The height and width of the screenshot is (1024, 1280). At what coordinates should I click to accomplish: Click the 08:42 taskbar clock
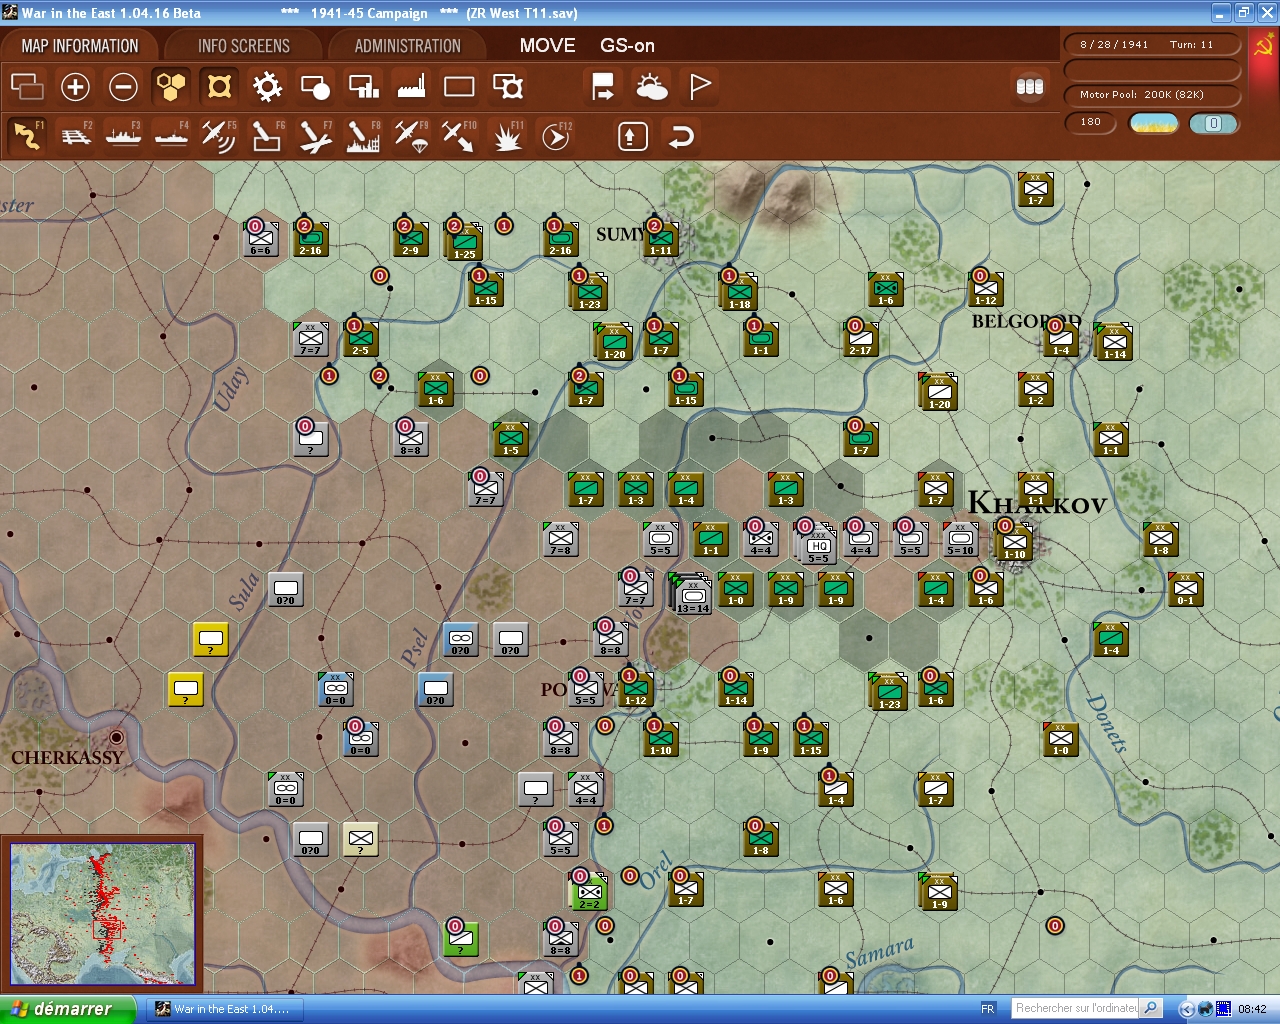[1252, 1009]
